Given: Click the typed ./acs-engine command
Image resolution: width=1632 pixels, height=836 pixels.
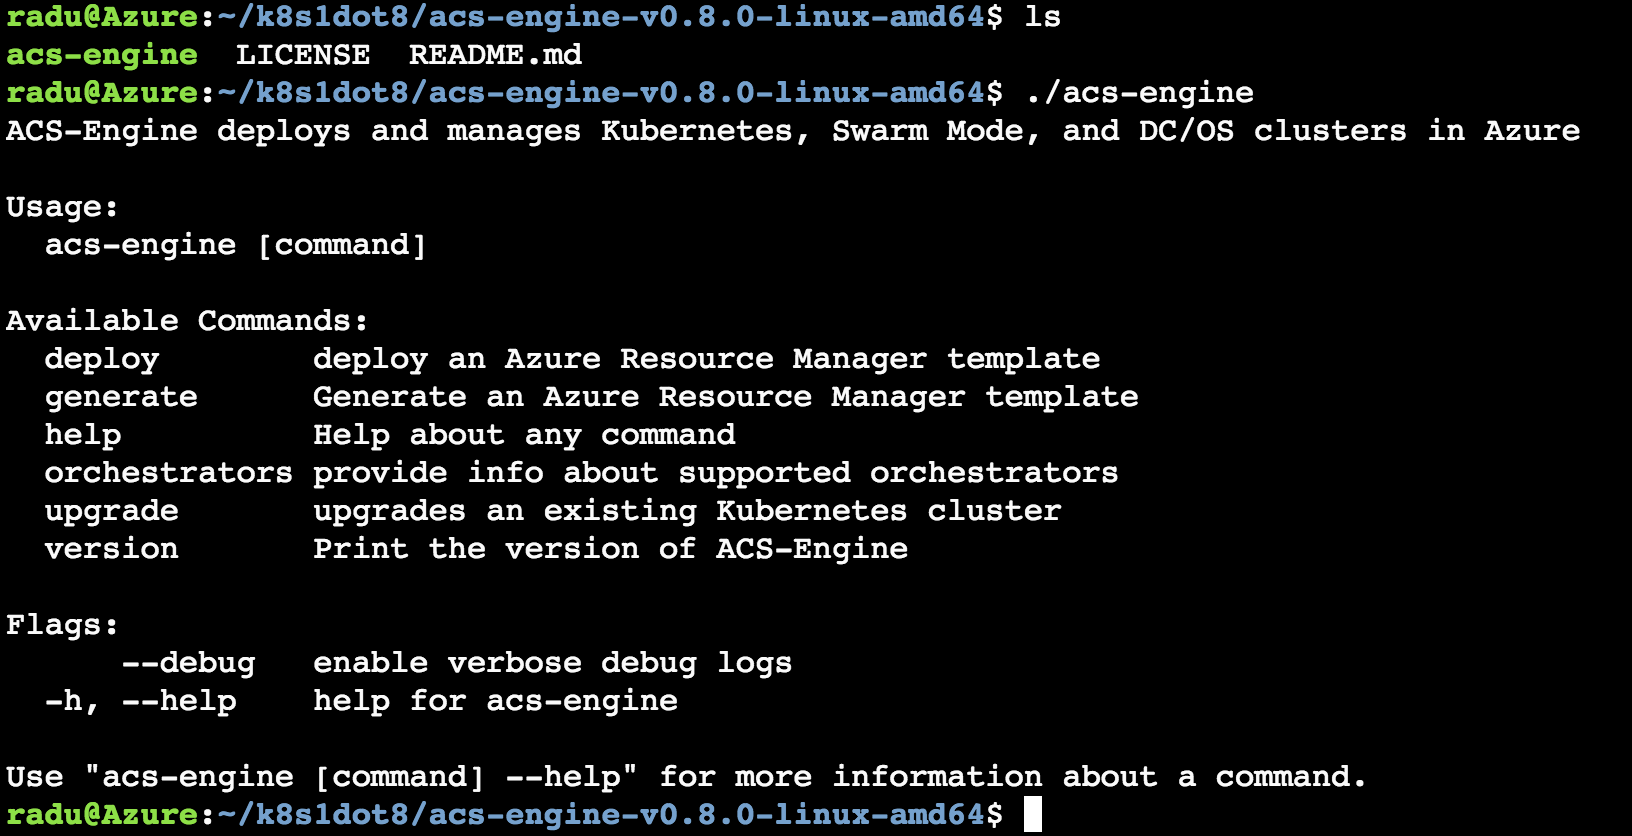Looking at the screenshot, I should point(1139,93).
